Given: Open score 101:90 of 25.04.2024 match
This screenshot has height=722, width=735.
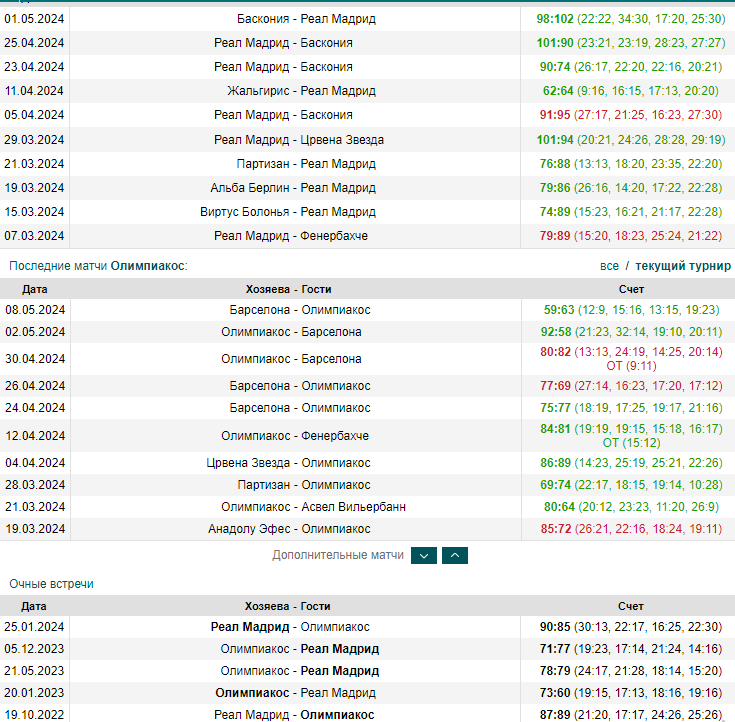Looking at the screenshot, I should point(555,43).
